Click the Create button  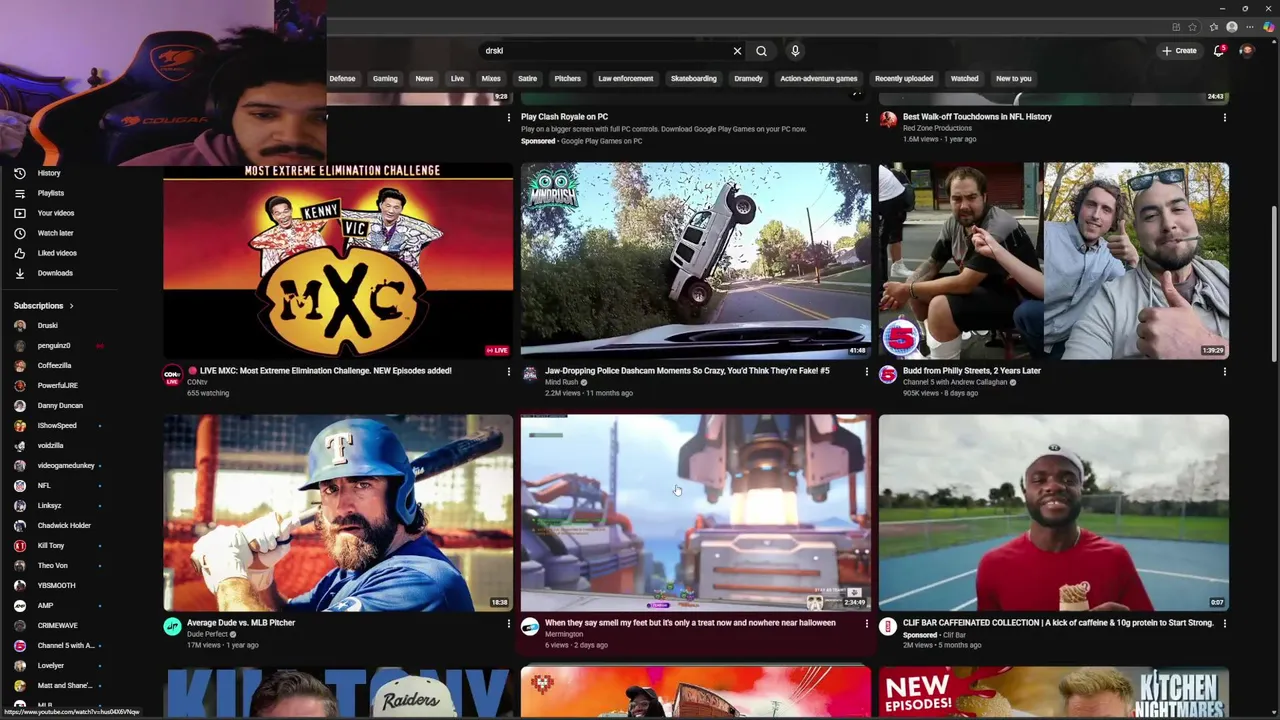(1179, 51)
